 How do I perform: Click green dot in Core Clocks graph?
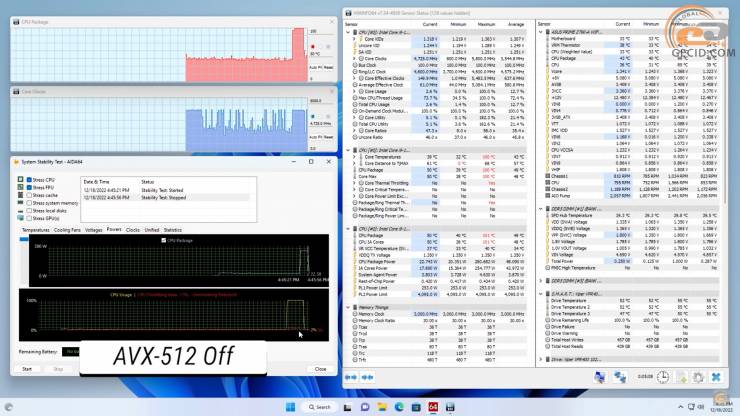click(312, 116)
